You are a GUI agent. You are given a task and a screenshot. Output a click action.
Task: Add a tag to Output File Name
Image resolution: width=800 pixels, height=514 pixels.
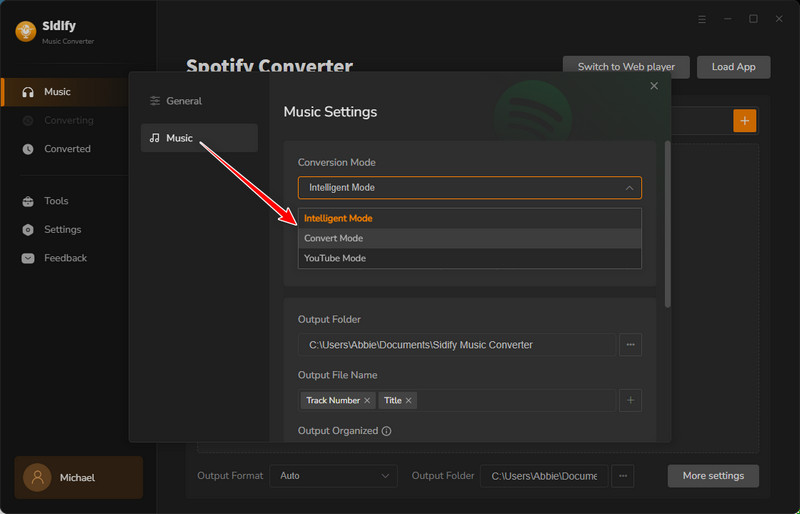[631, 401]
